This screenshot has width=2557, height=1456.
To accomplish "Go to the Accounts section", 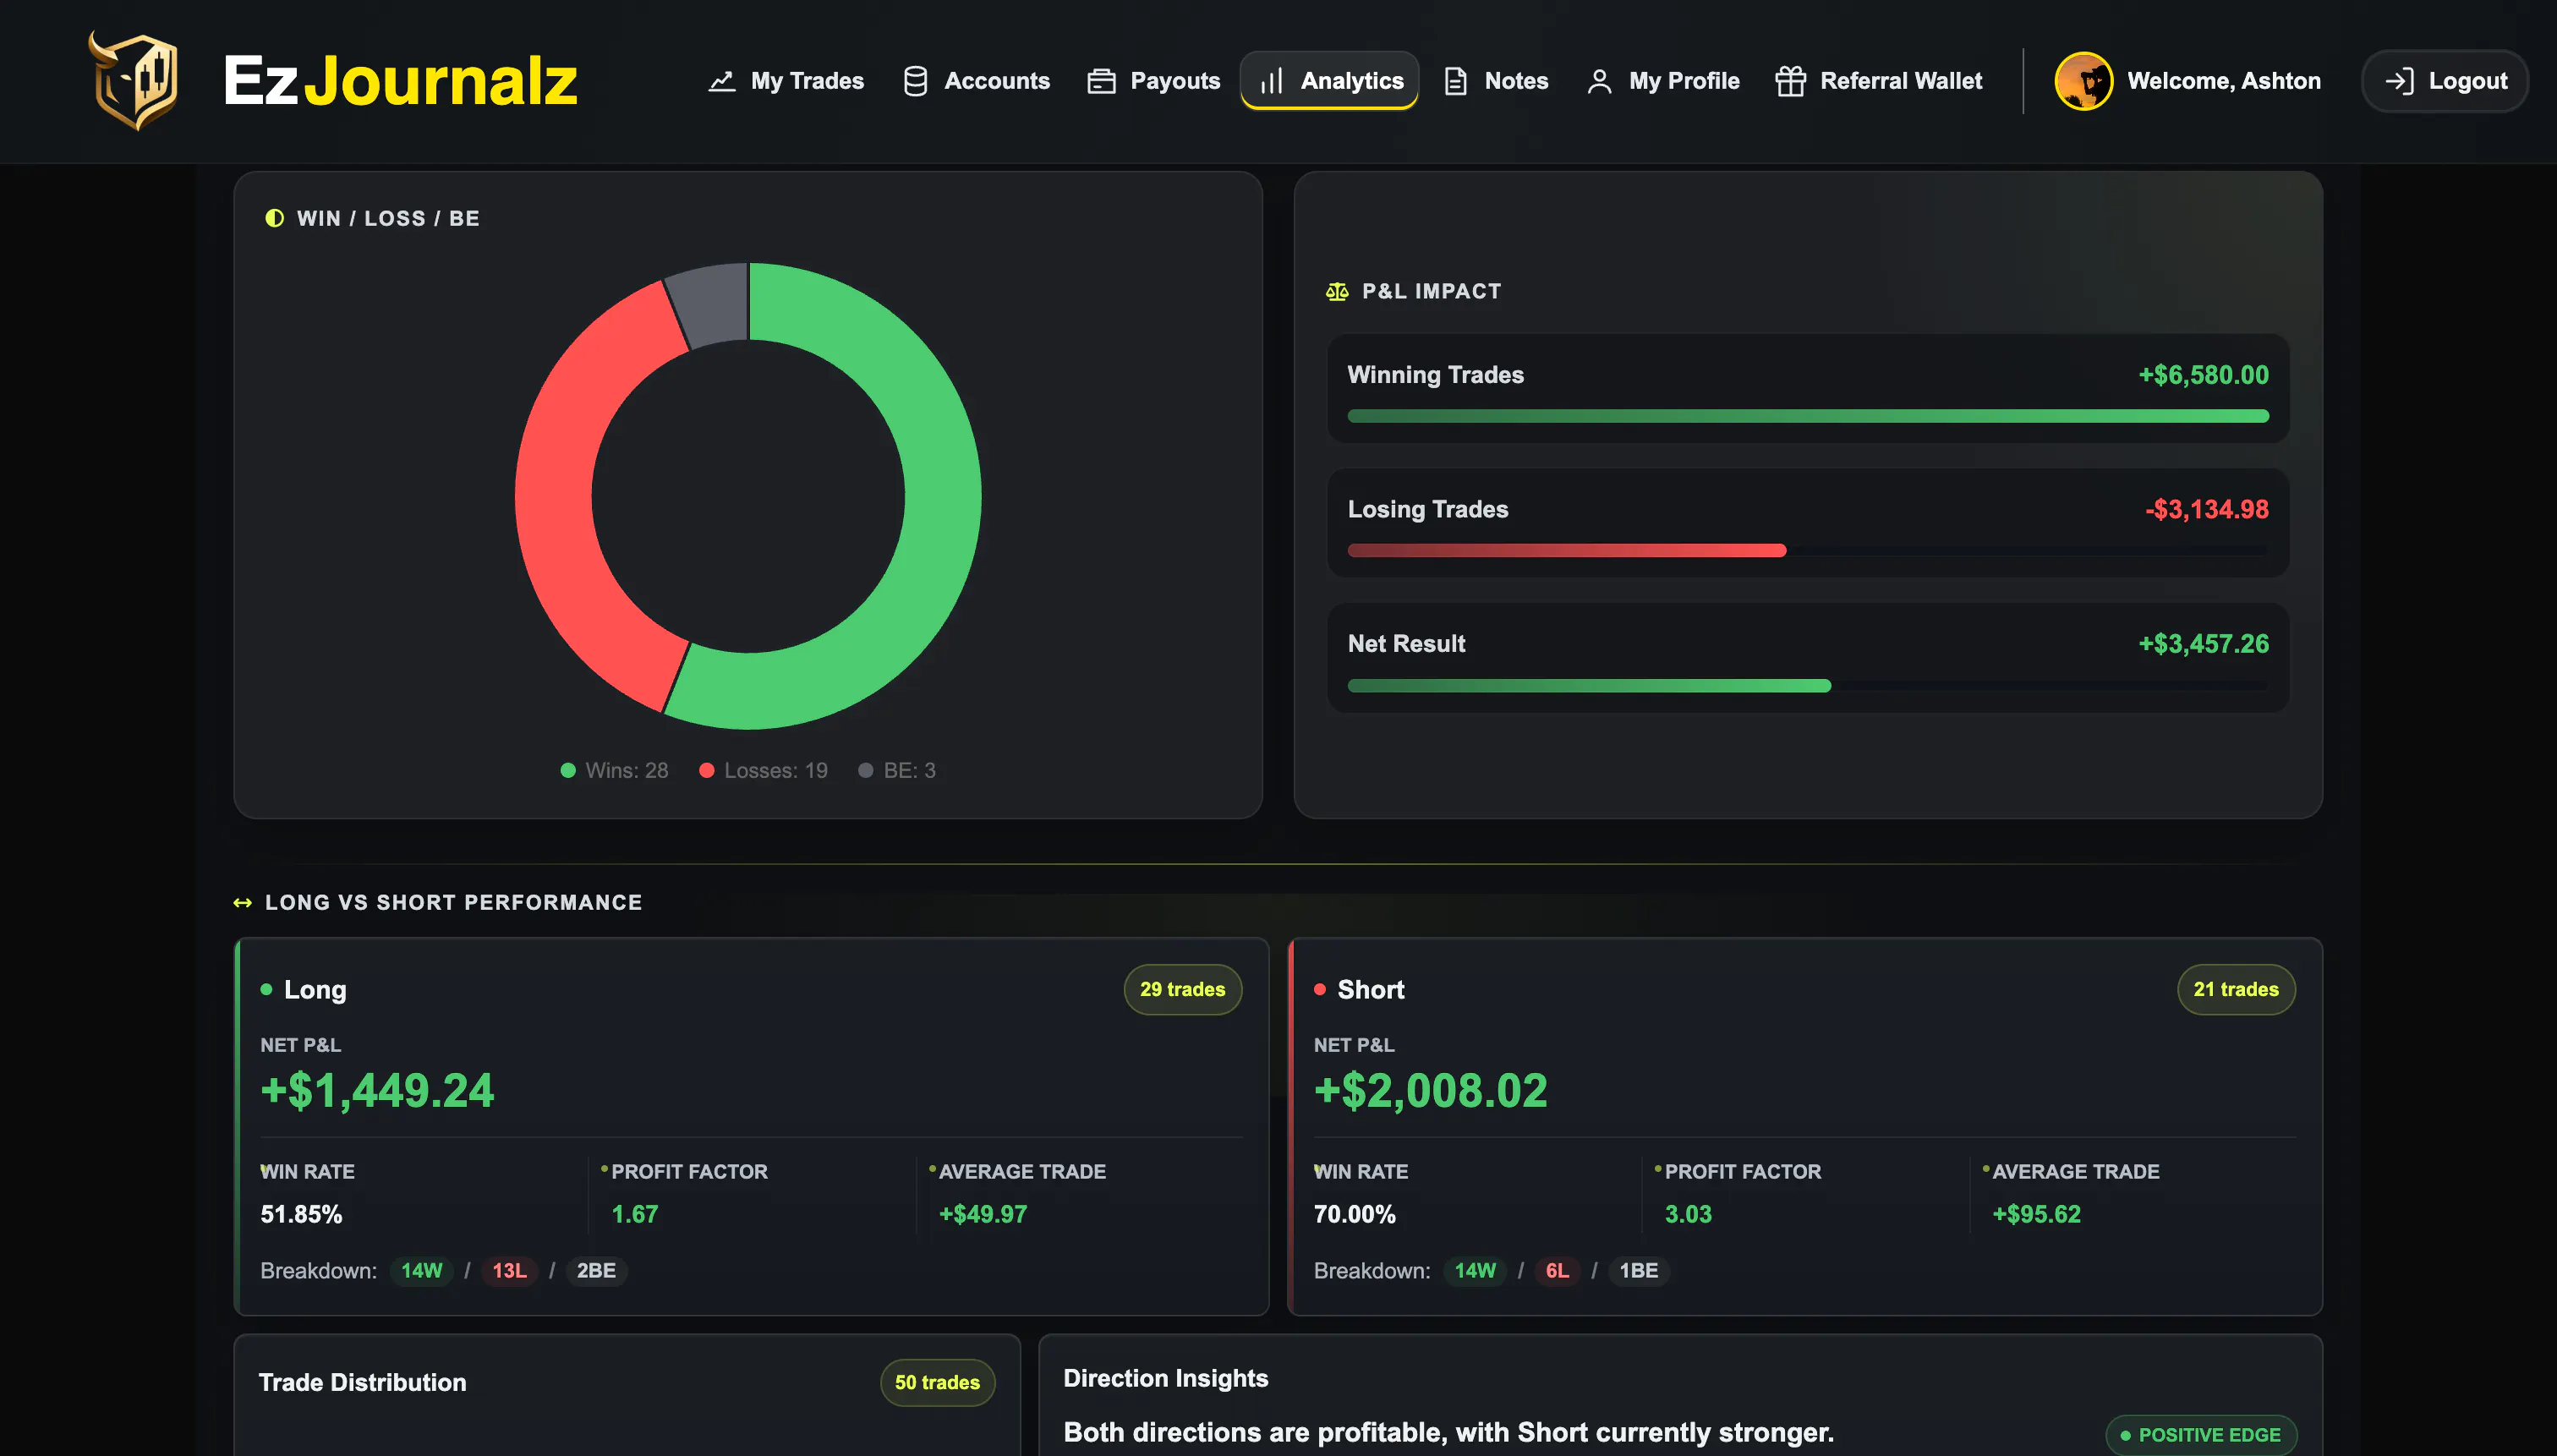I will 976,81.
